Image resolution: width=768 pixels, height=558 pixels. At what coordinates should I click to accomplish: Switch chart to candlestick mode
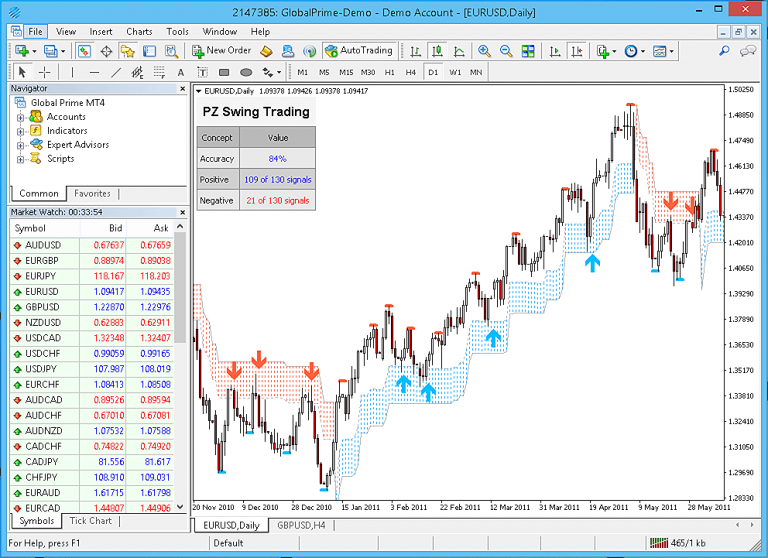[437, 51]
